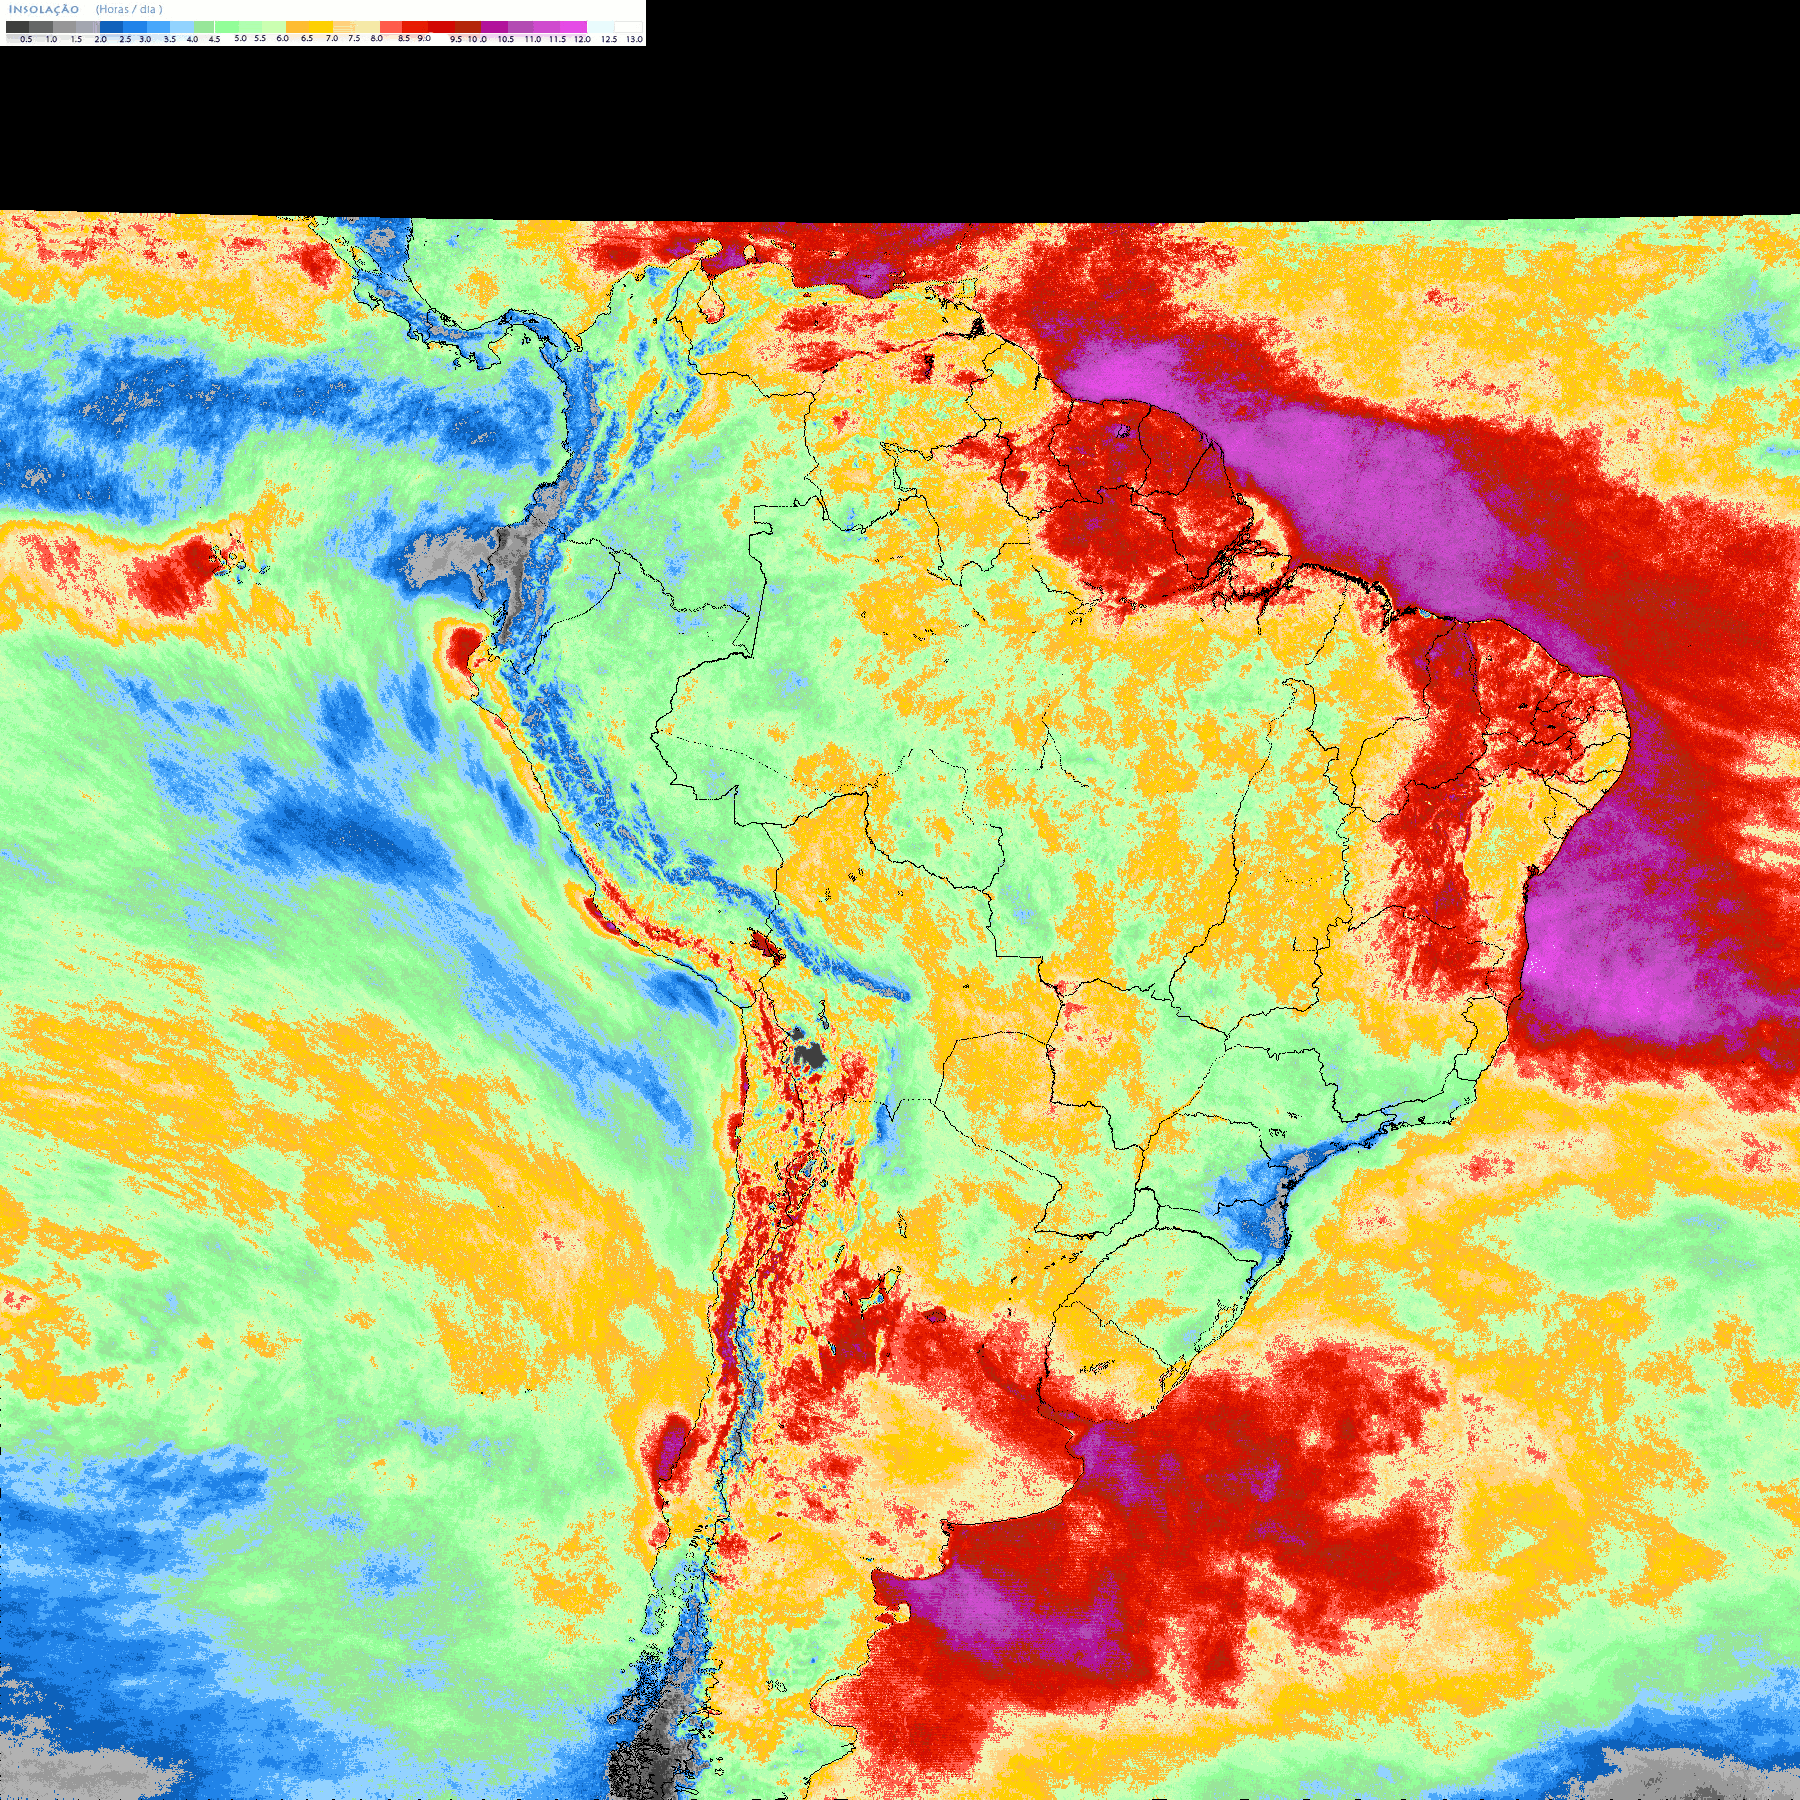Select the 4.5 legend scale label
This screenshot has width=1800, height=1800.
214,39
